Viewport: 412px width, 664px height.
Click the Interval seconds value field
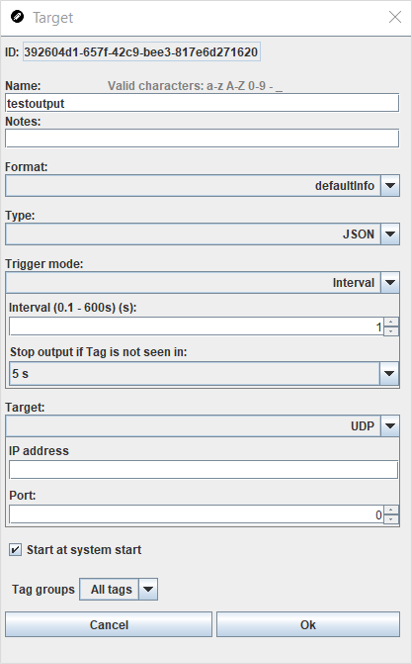coord(196,327)
